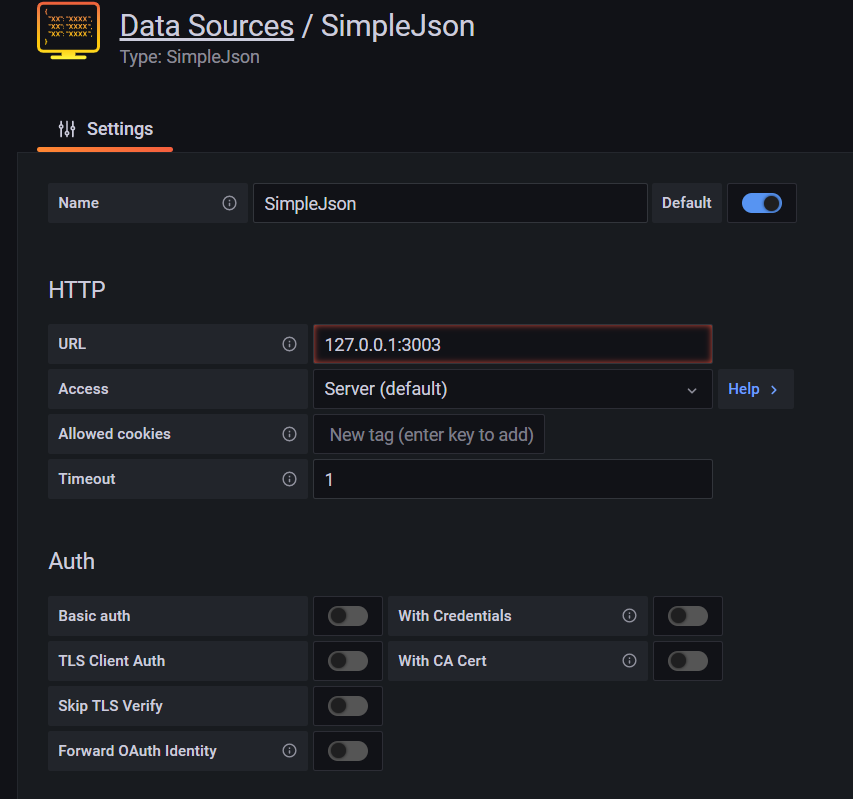This screenshot has height=799, width=853.
Task: Click the Access label
Action: (x=83, y=389)
